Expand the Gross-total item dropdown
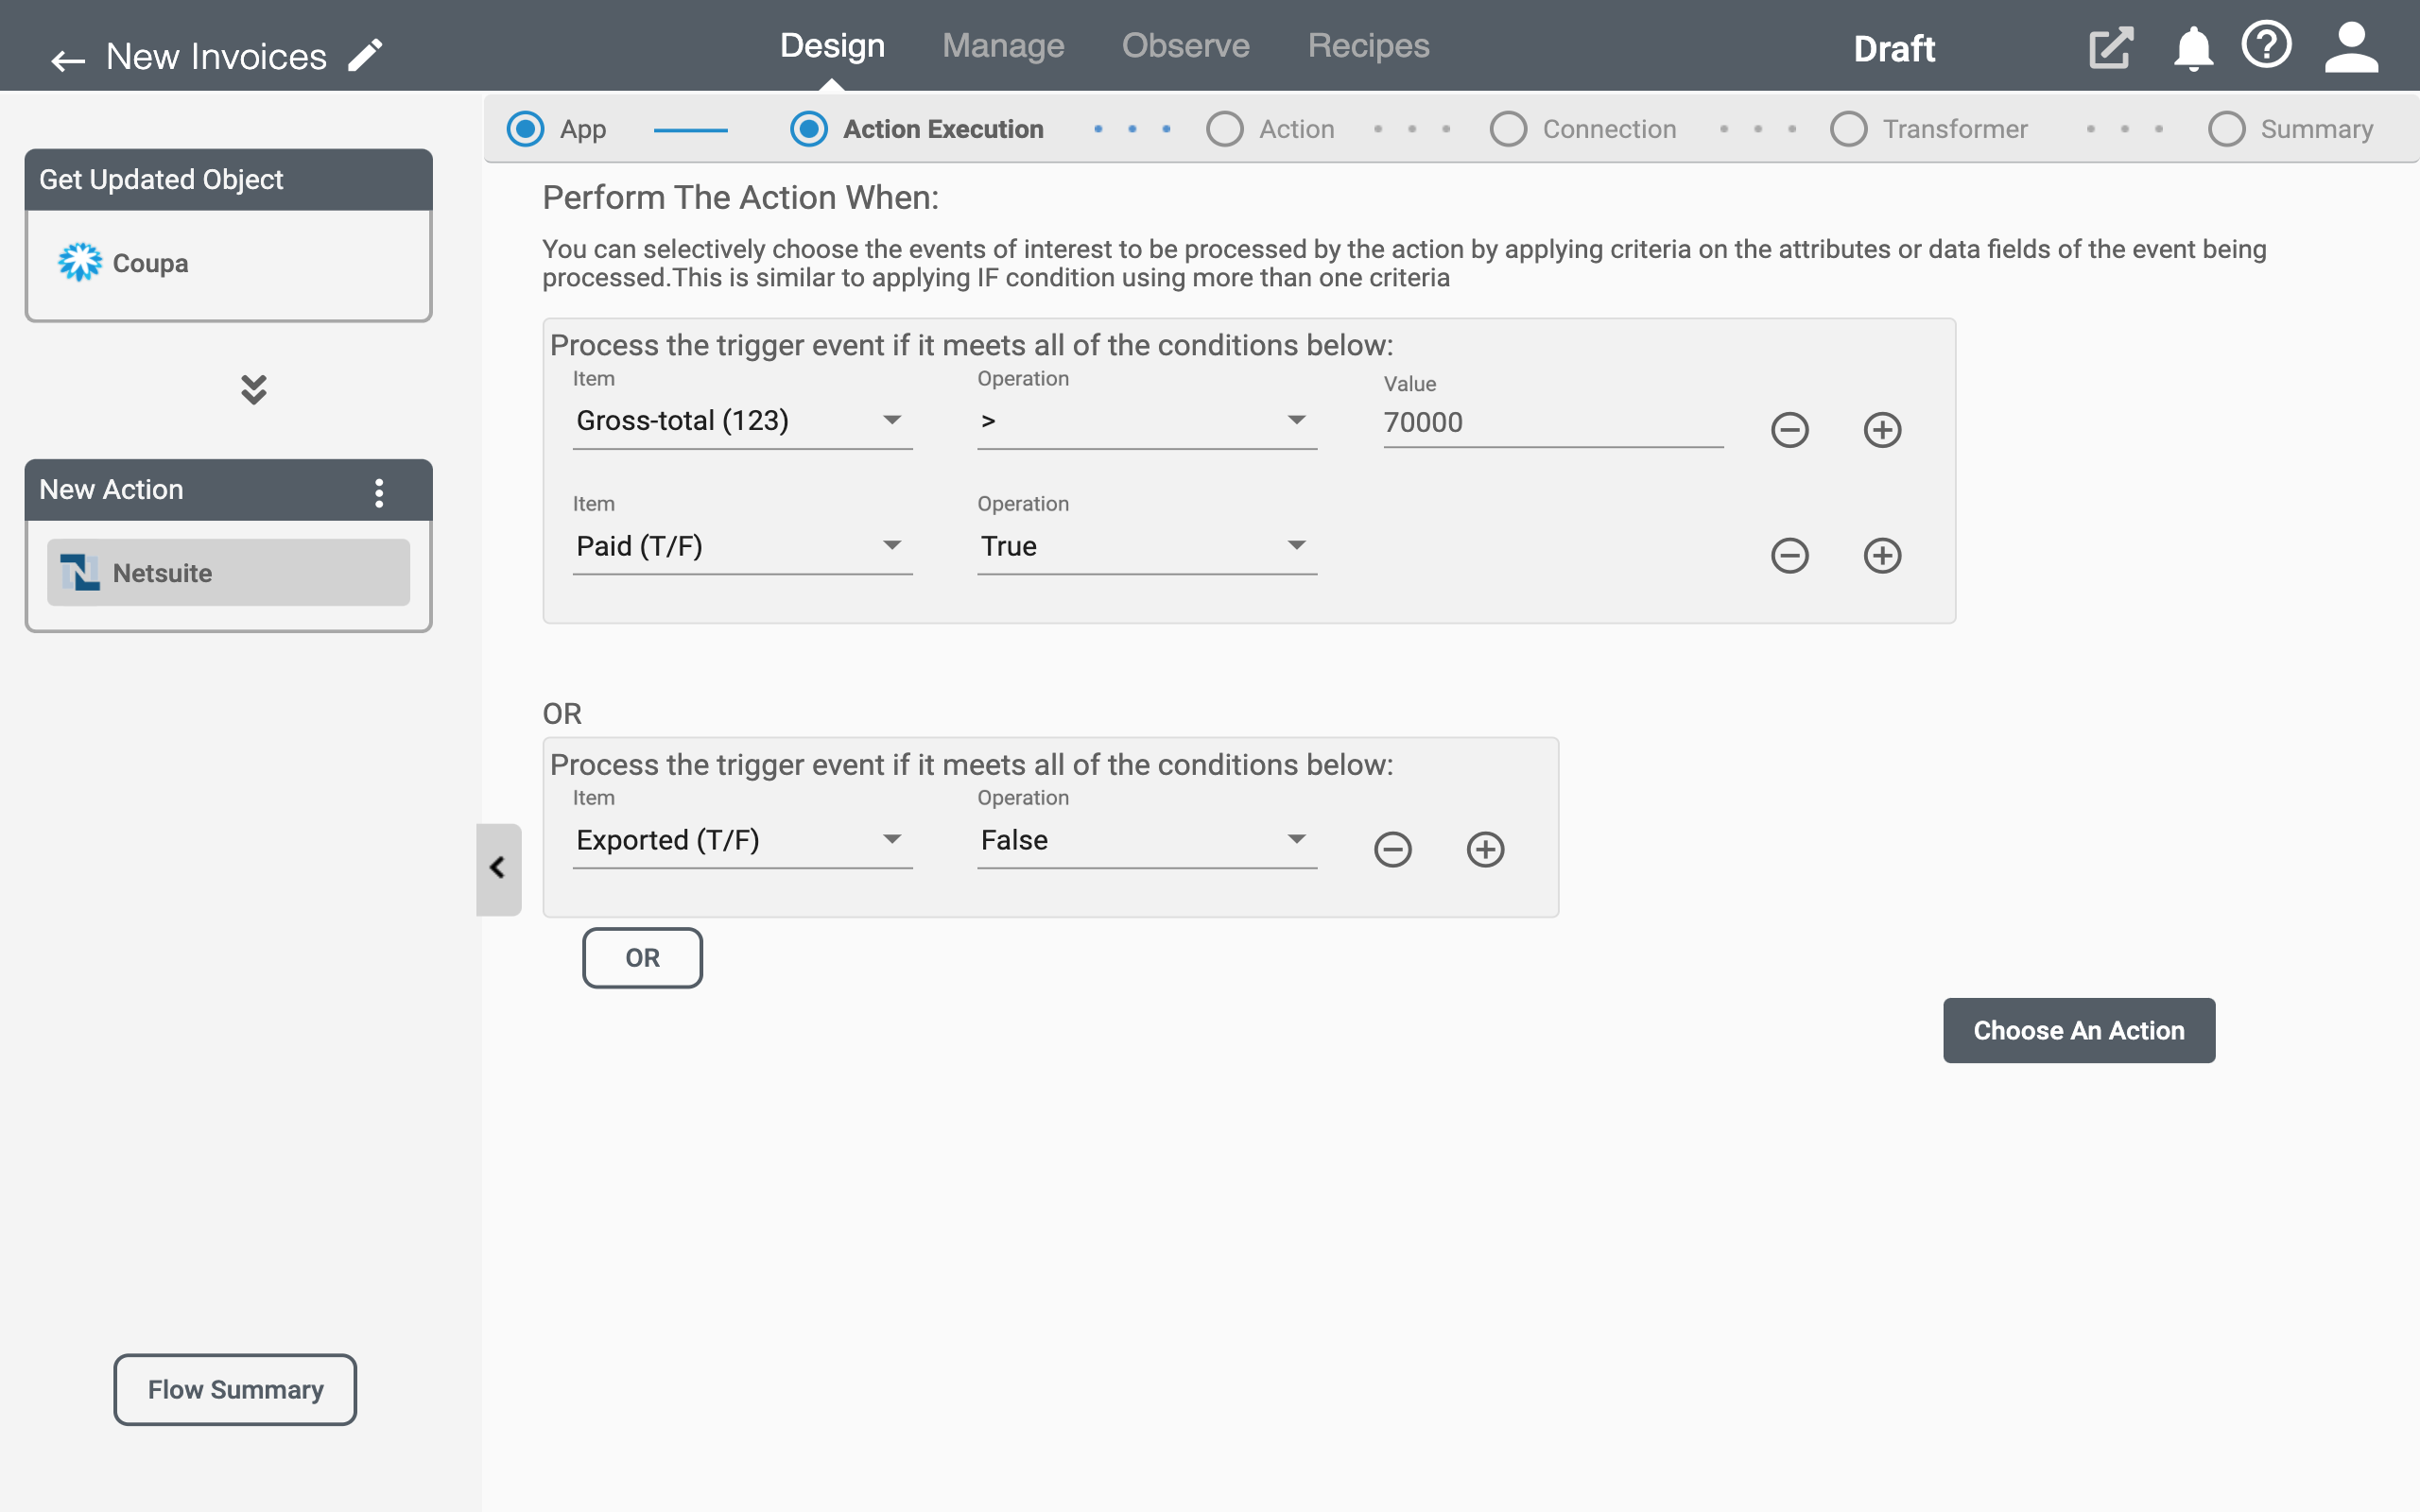The width and height of the screenshot is (2420, 1512). [x=889, y=420]
